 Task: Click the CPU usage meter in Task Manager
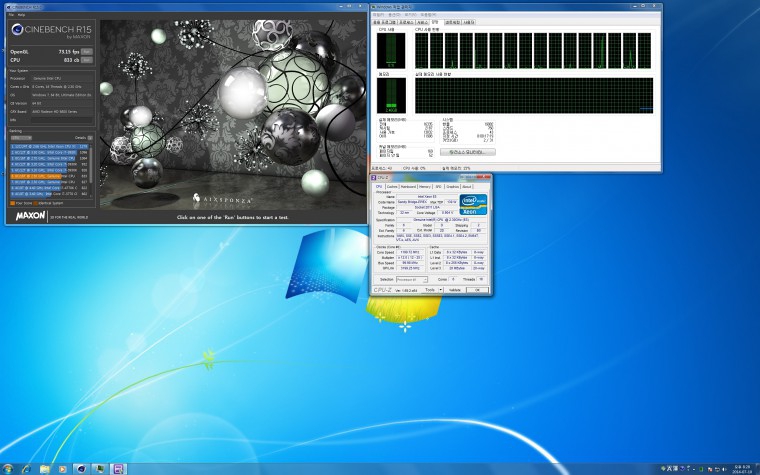point(391,50)
